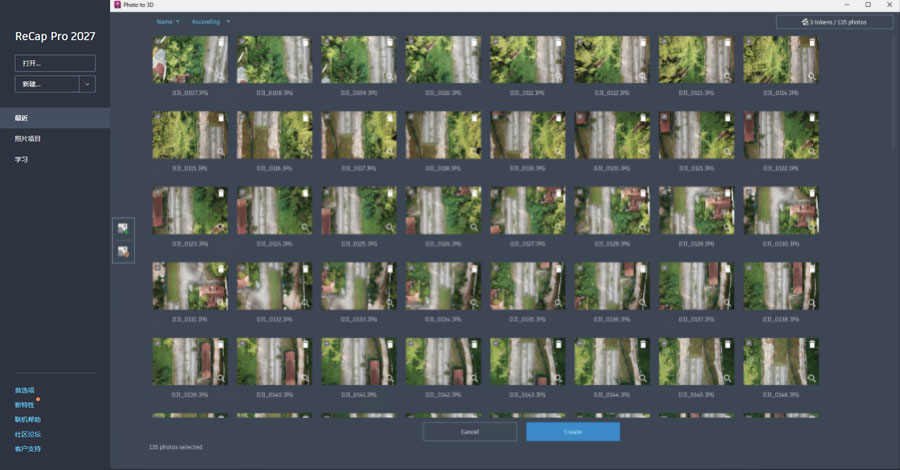Click the file name DJI_0145.JPG
The width and height of the screenshot is (900, 470).
point(696,395)
